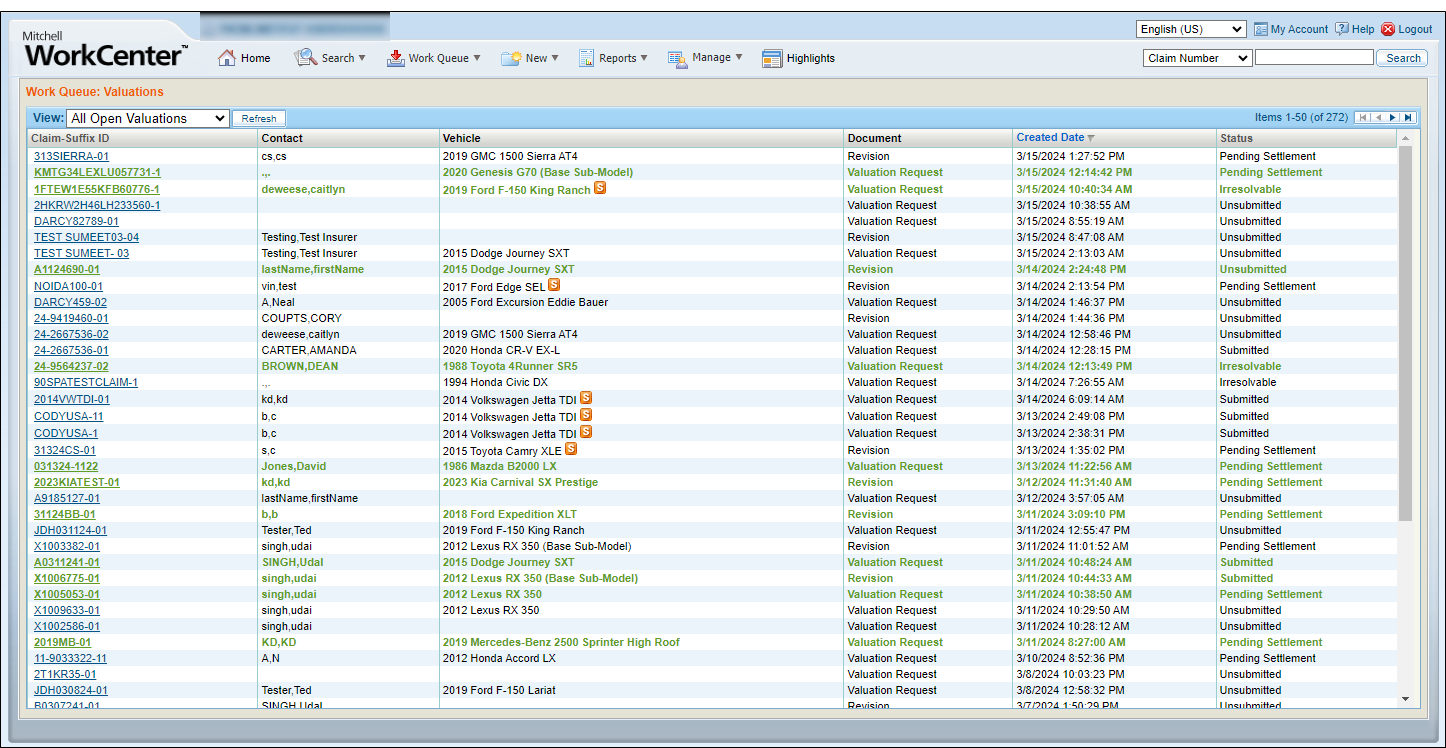This screenshot has width=1446, height=748.
Task: Click orange S icon beside 2017 Ford Edge SEL
Action: click(555, 285)
